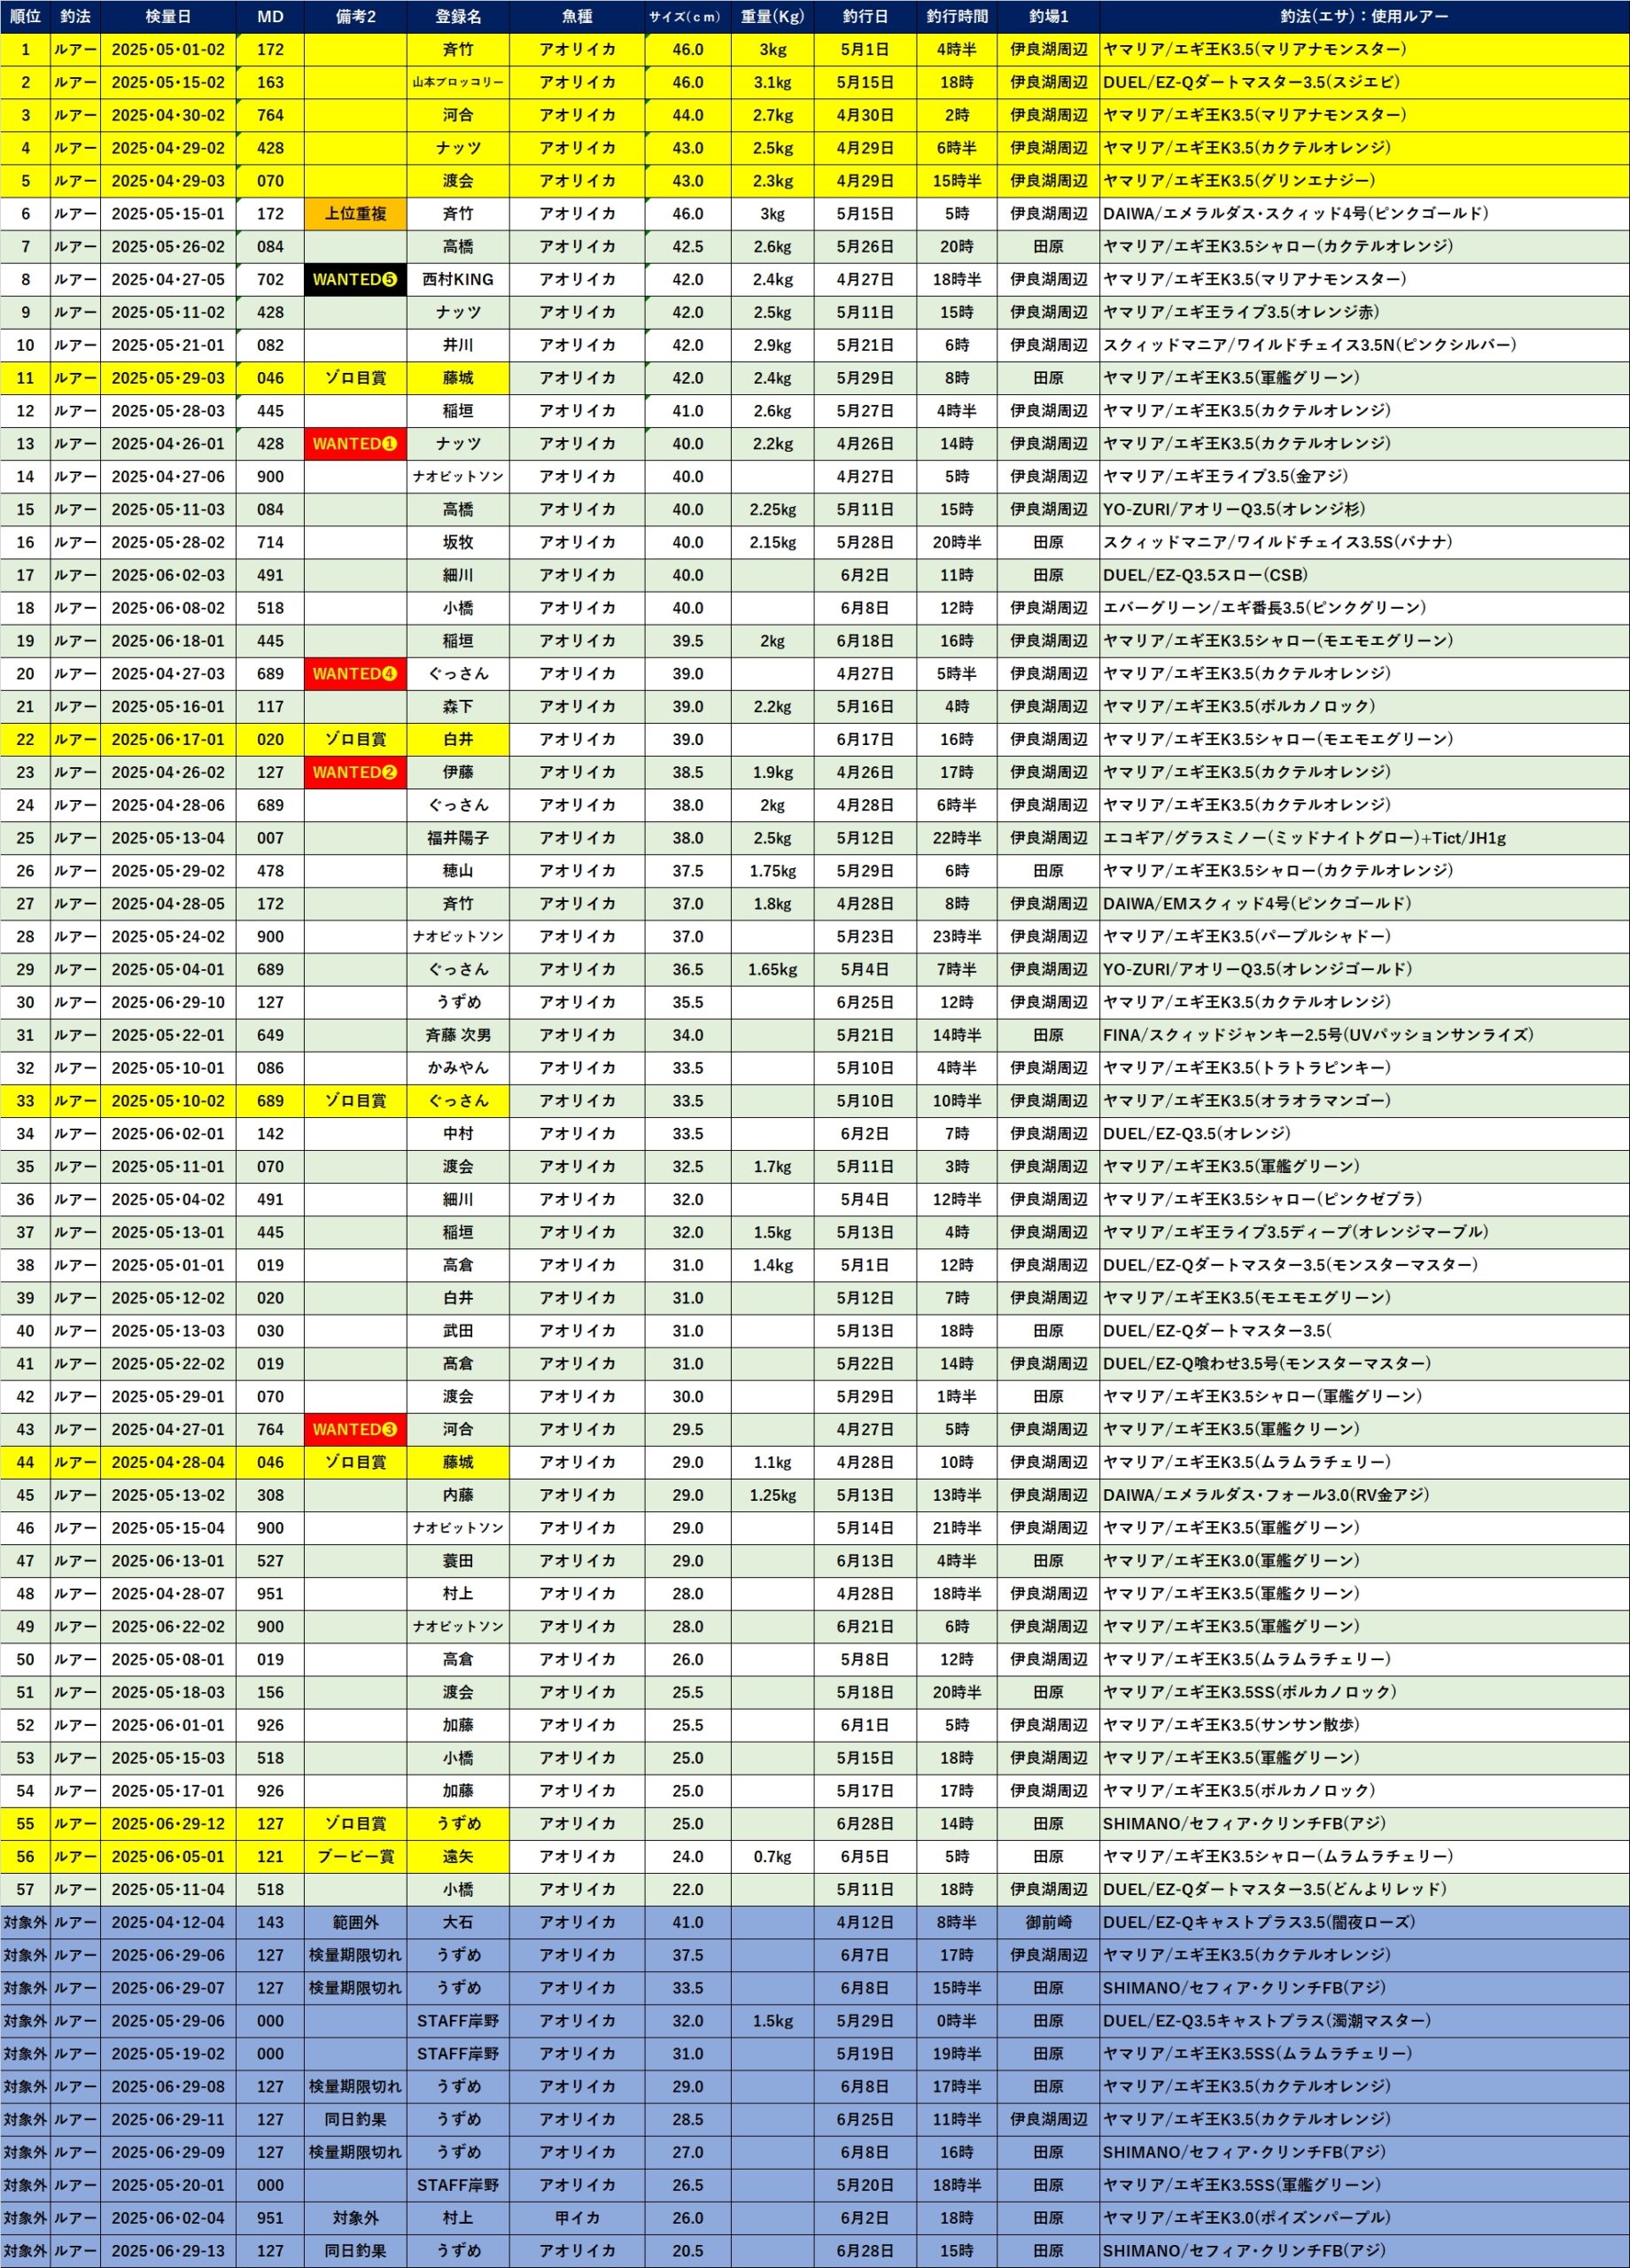The image size is (1630, 2268).
Task: Click the 20.5 size cell
Action: pos(688,2251)
